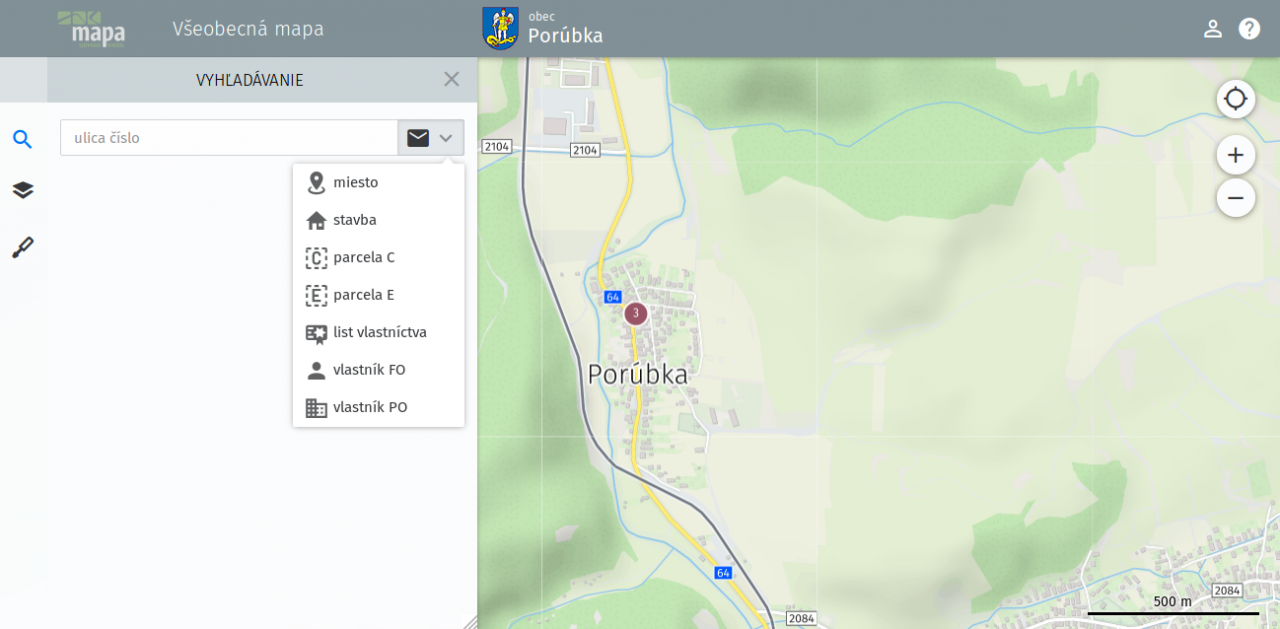Zoom out the map with minus button
The height and width of the screenshot is (629, 1280).
pyautogui.click(x=1235, y=198)
